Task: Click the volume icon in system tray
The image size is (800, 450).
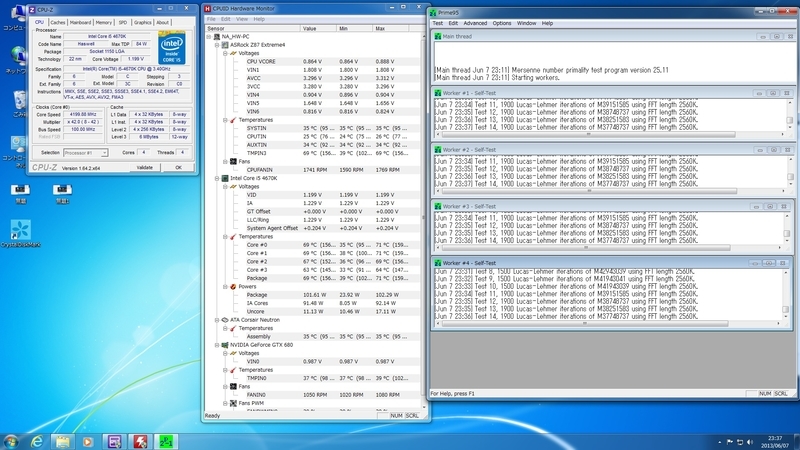Action: (751, 442)
